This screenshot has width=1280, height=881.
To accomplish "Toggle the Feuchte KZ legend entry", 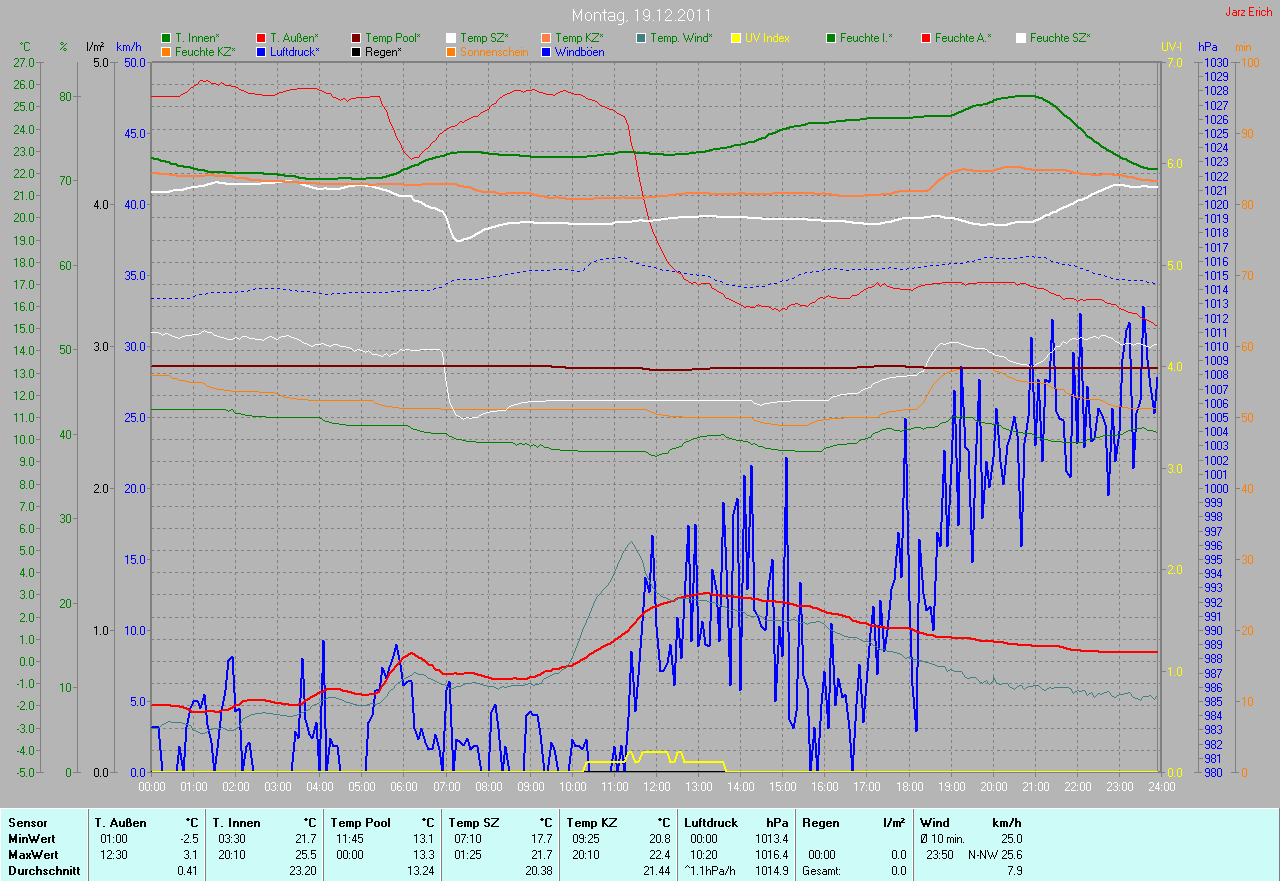I will coord(209,52).
